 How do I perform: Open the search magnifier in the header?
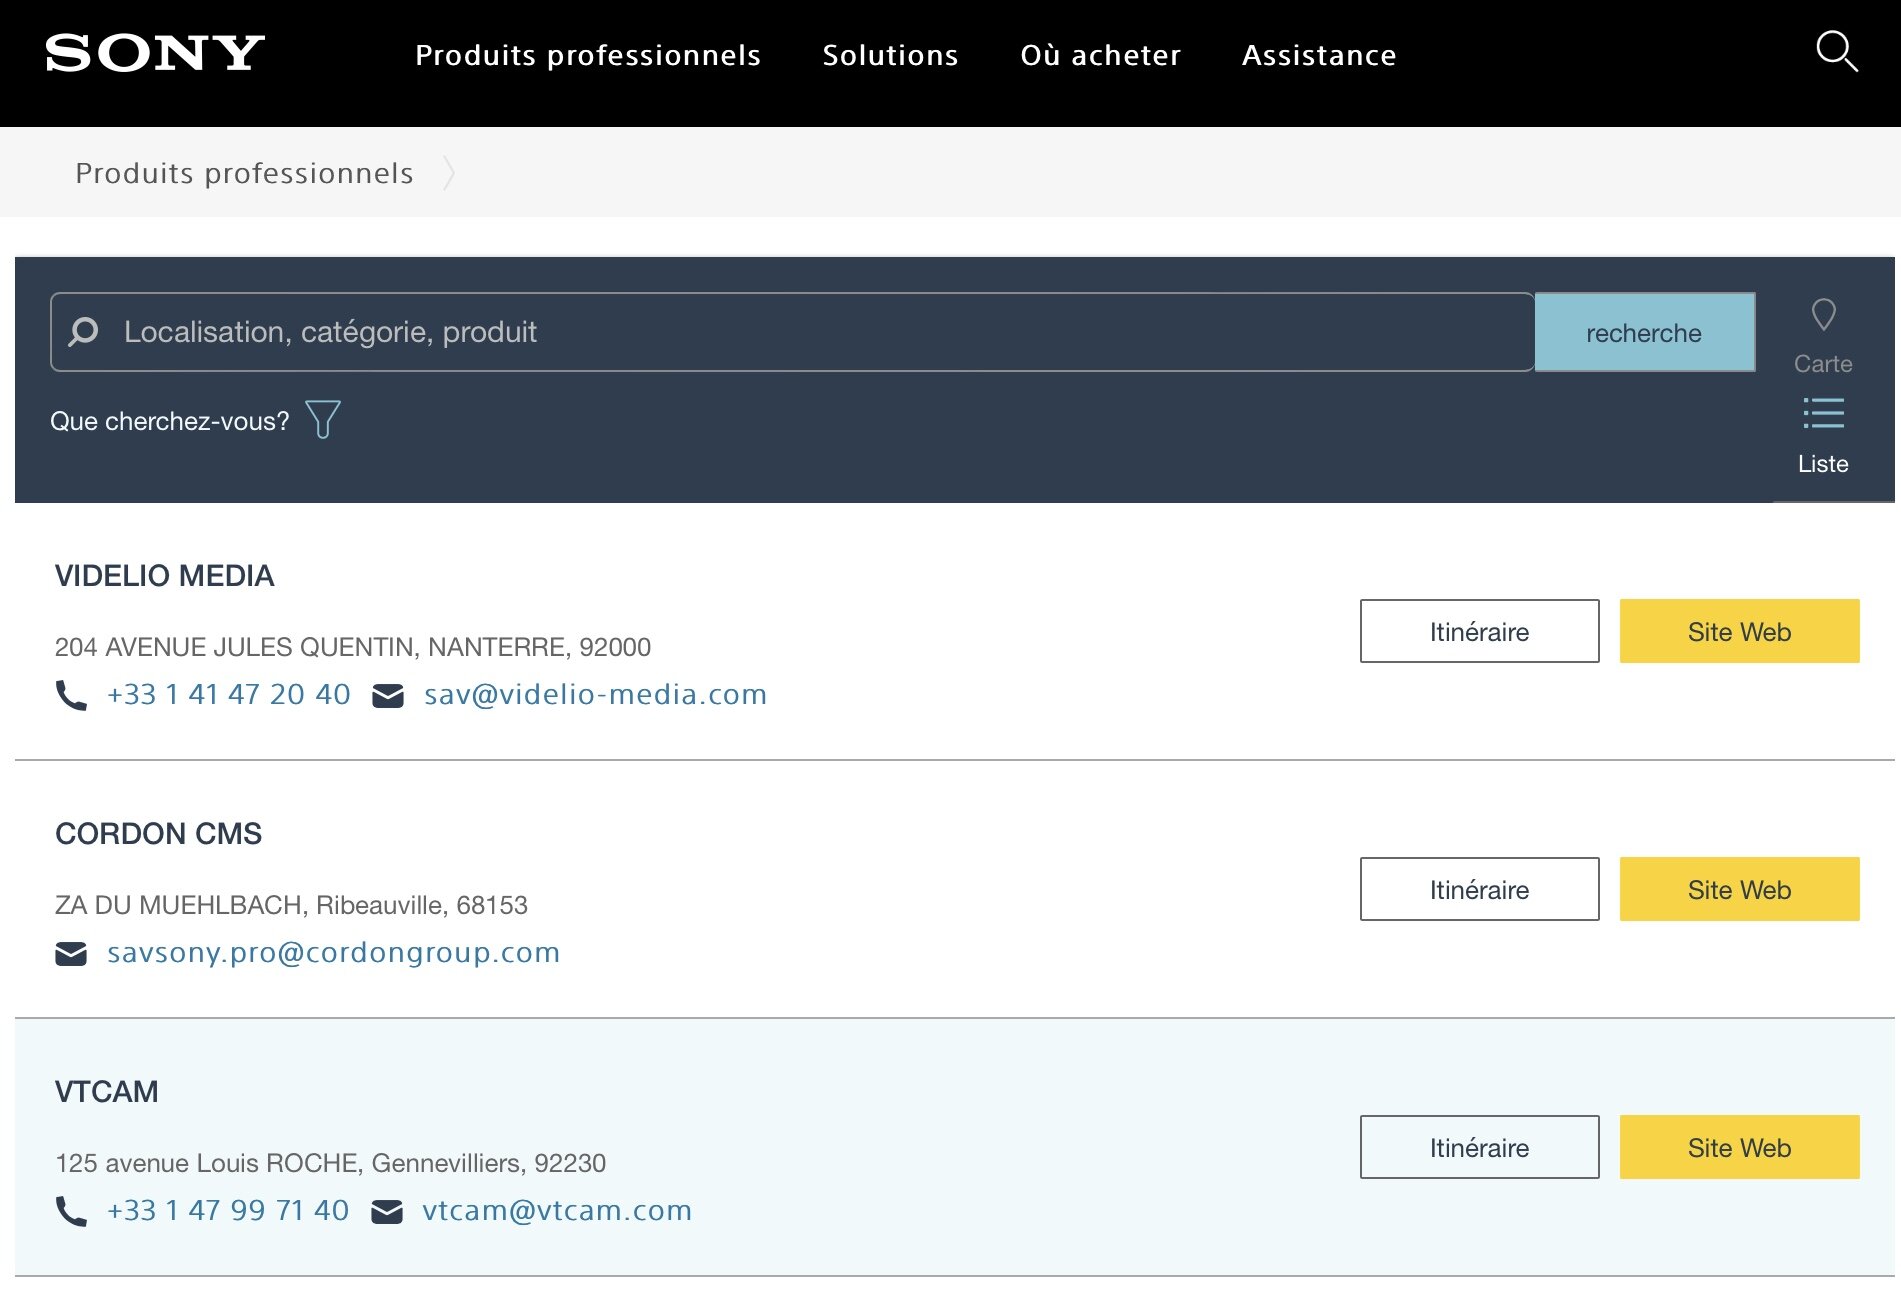[x=1837, y=51]
